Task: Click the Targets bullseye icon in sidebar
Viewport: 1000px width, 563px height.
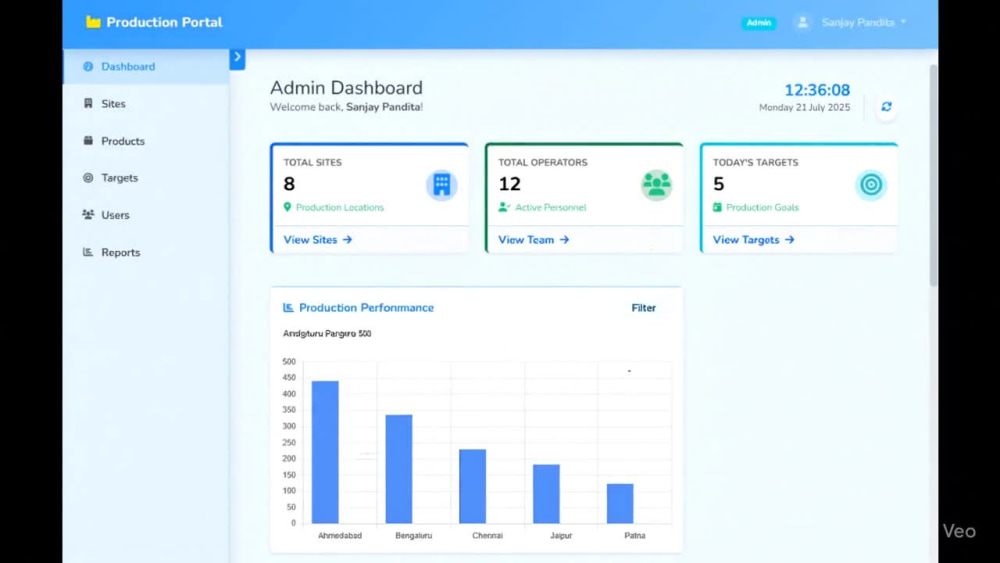Action: point(88,178)
